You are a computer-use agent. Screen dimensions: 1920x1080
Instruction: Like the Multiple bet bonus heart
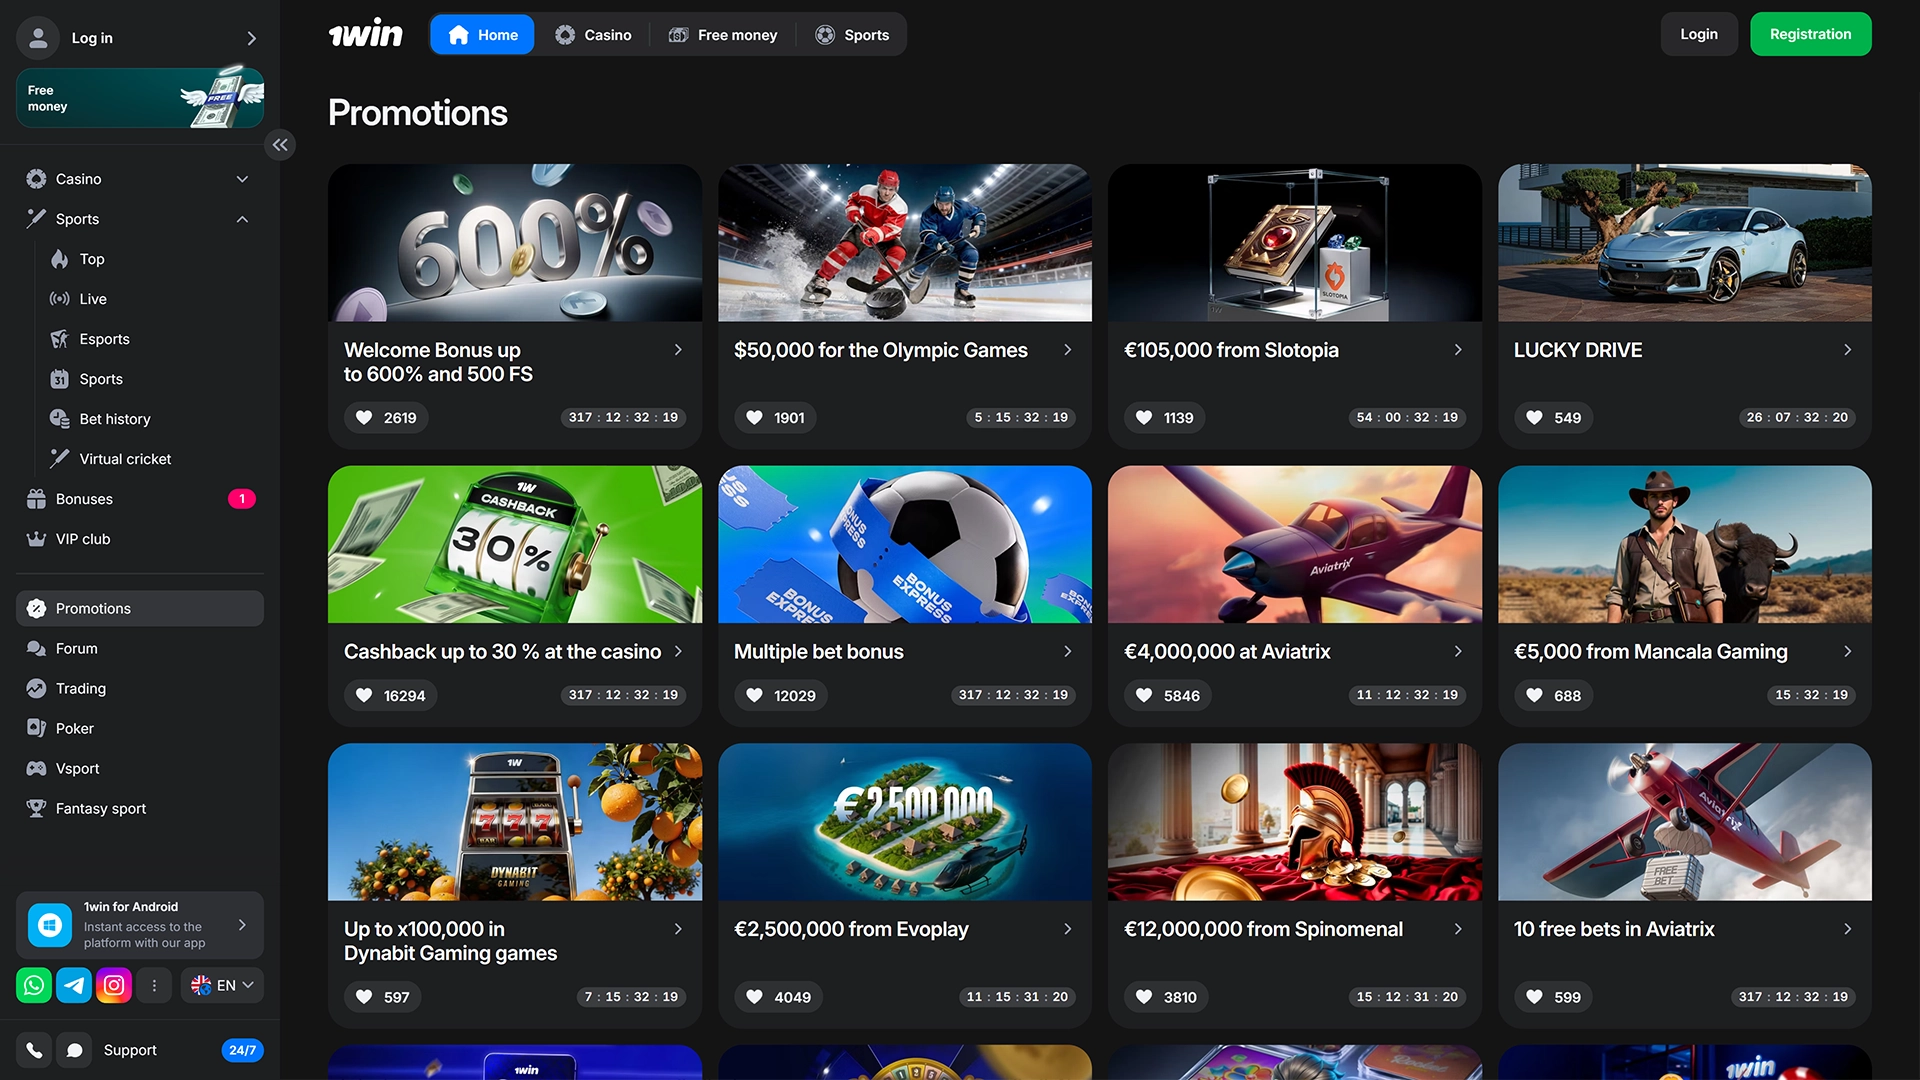tap(755, 695)
